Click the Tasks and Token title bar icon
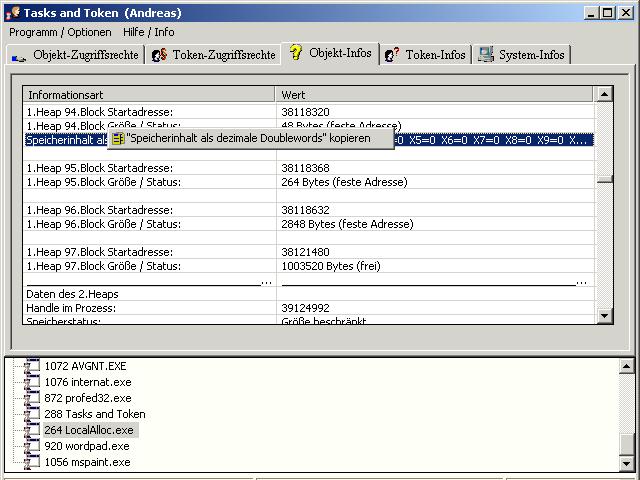The height and width of the screenshot is (480, 640). 13,13
